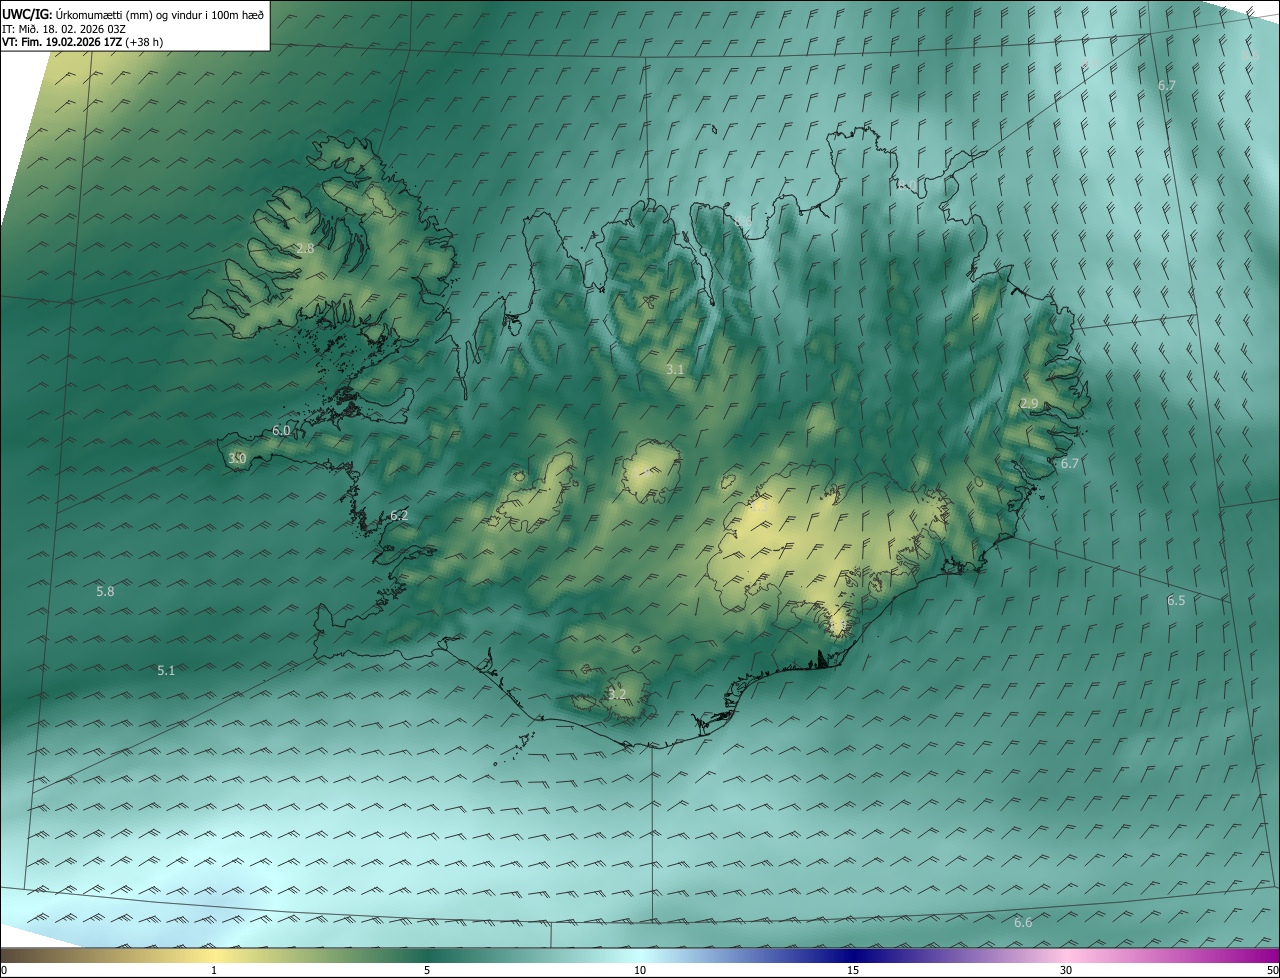The image size is (1280, 978).
Task: Click the 2.9 value label in the Eastfjords
Action: coord(1029,402)
